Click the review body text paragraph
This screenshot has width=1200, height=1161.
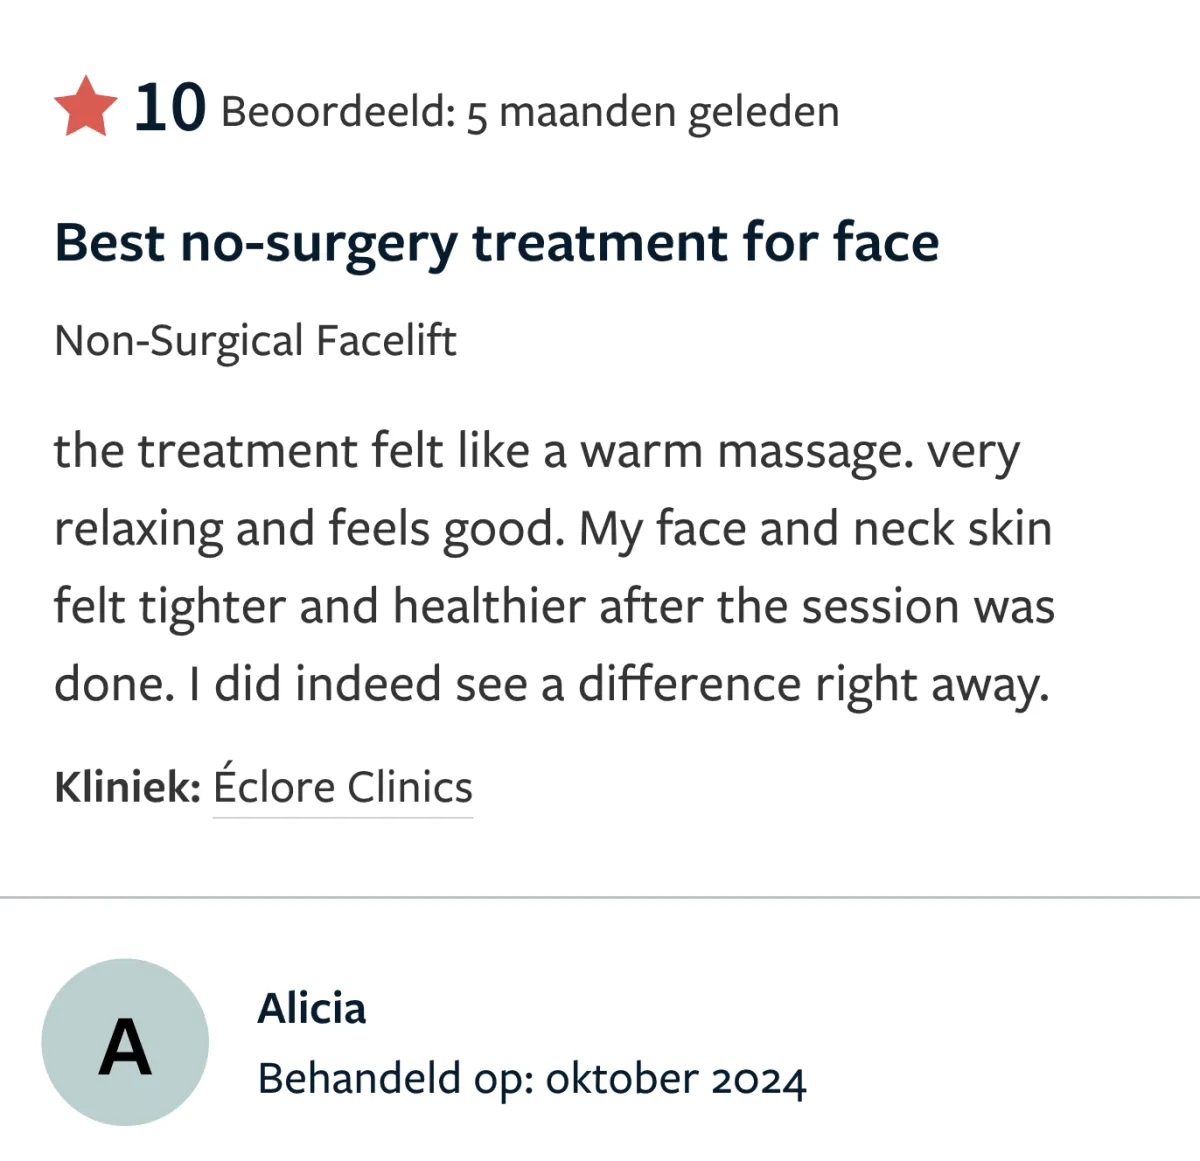[x=553, y=567]
